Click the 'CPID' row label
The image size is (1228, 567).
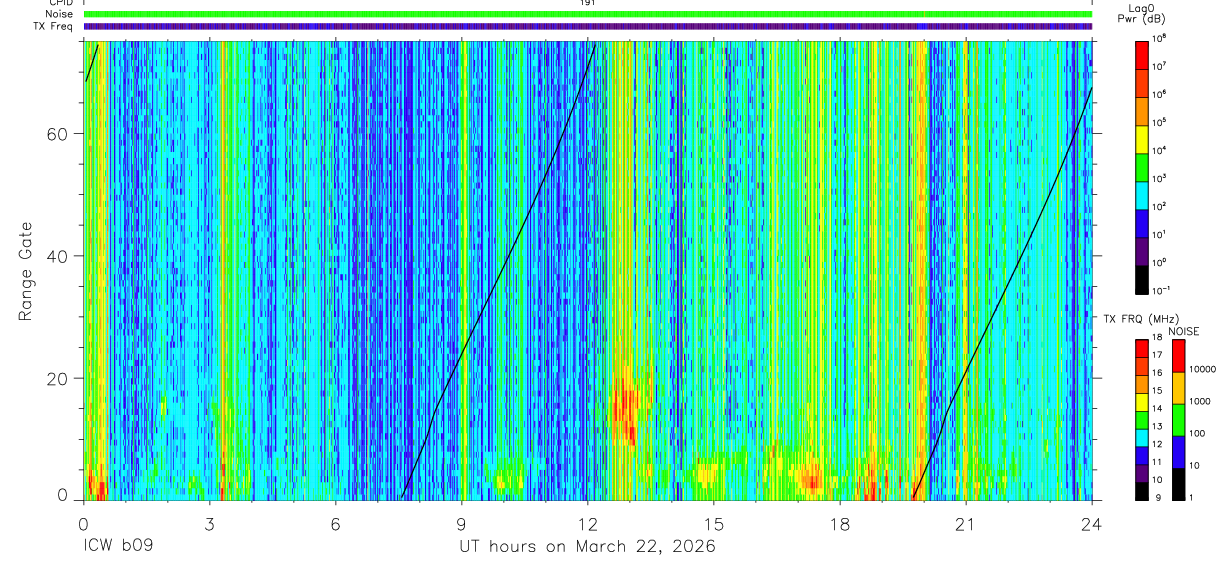[x=60, y=3]
